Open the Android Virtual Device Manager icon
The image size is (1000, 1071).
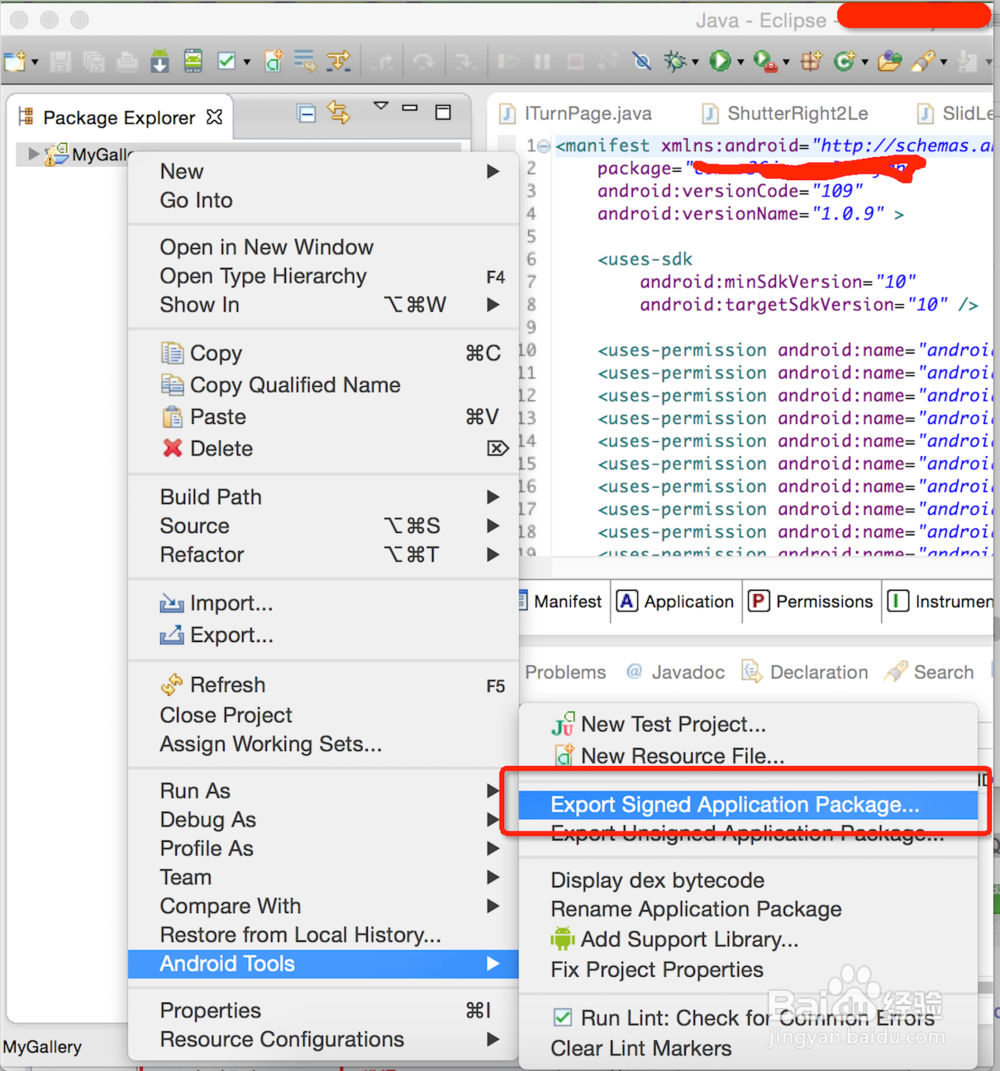(x=193, y=61)
